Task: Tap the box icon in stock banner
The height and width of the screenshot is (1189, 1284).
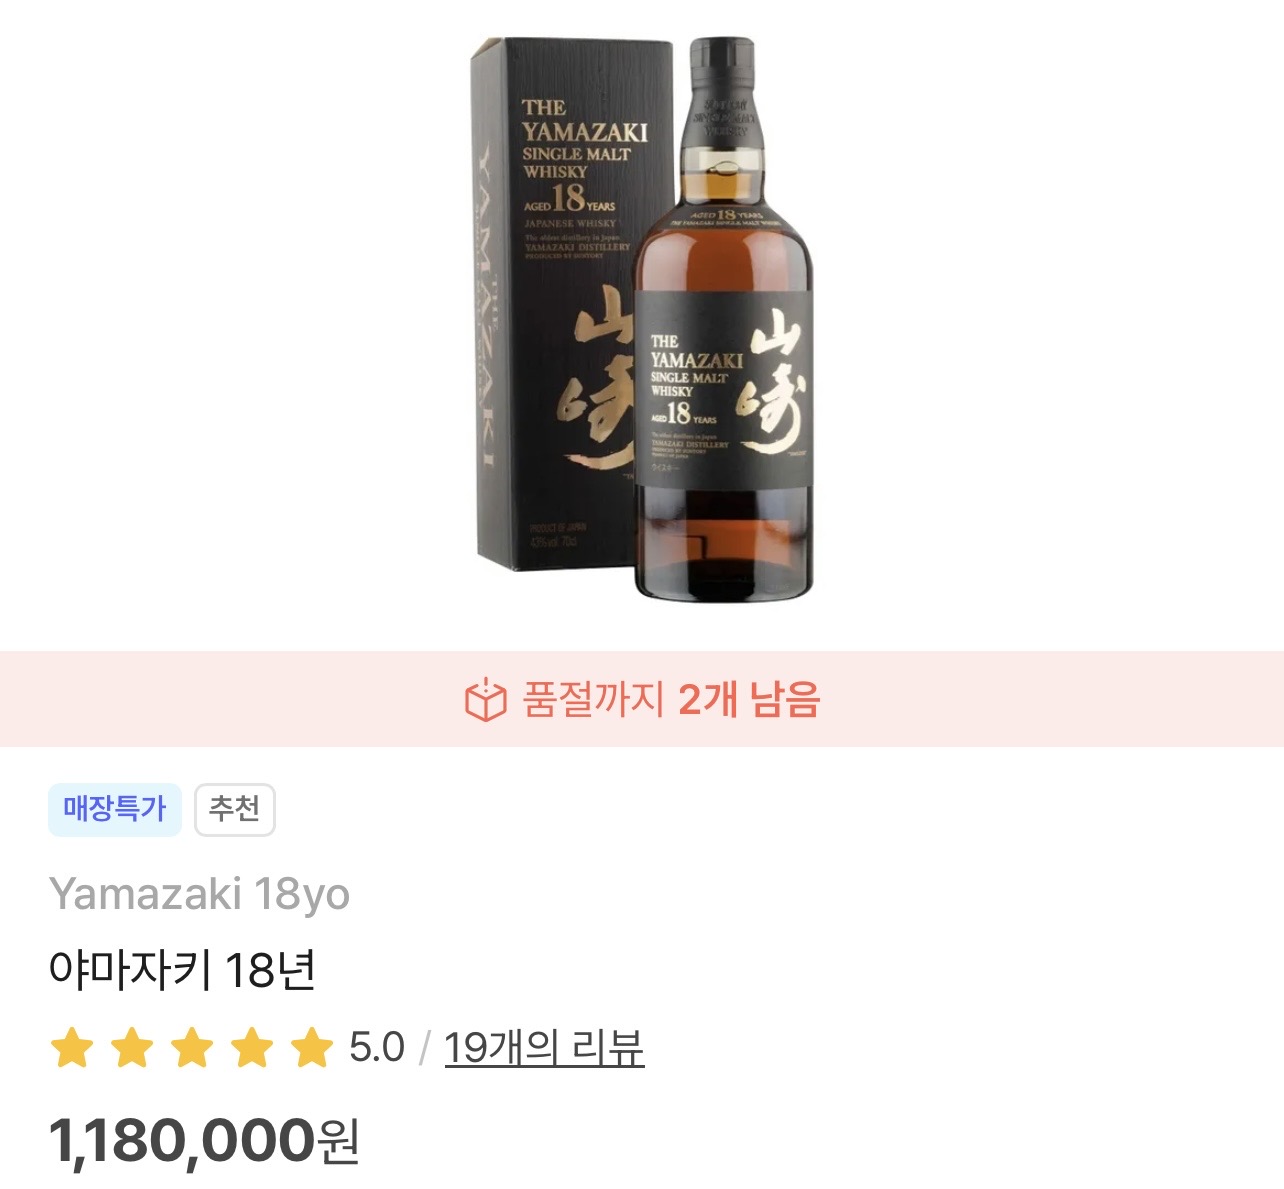Action: 486,699
